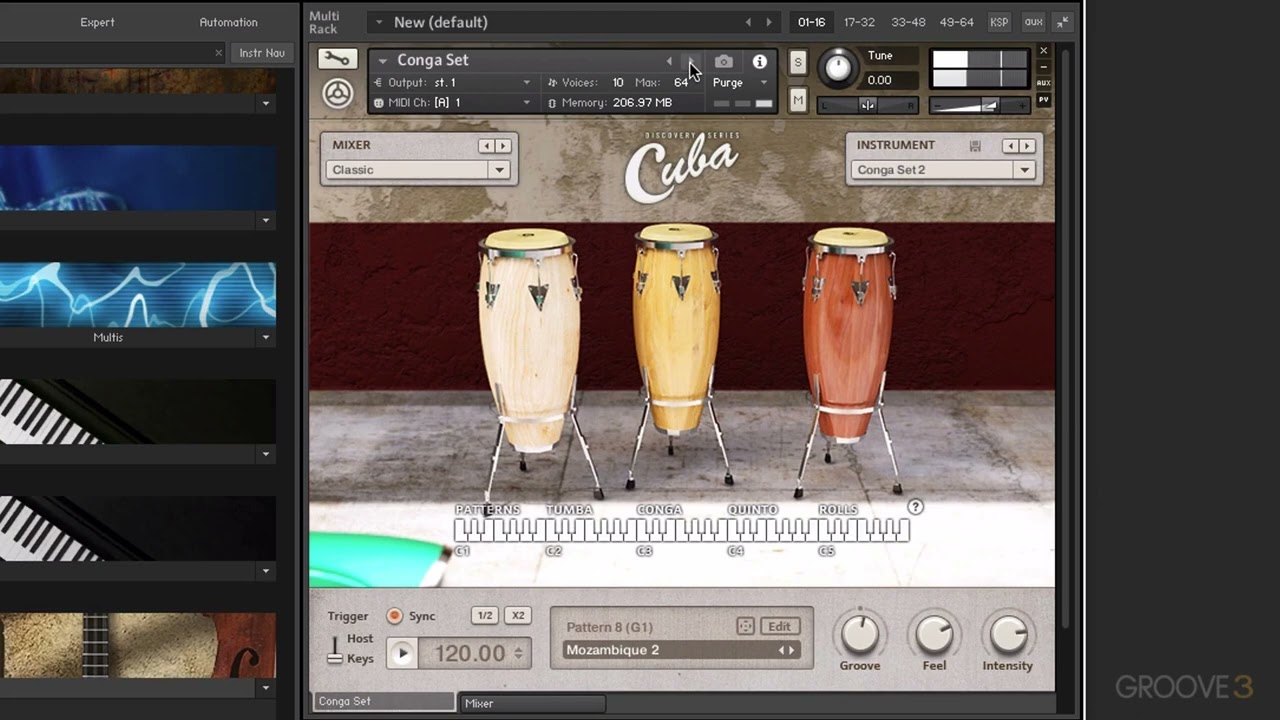Click the keyboard help question mark icon
The width and height of the screenshot is (1280, 720).
tap(915, 507)
